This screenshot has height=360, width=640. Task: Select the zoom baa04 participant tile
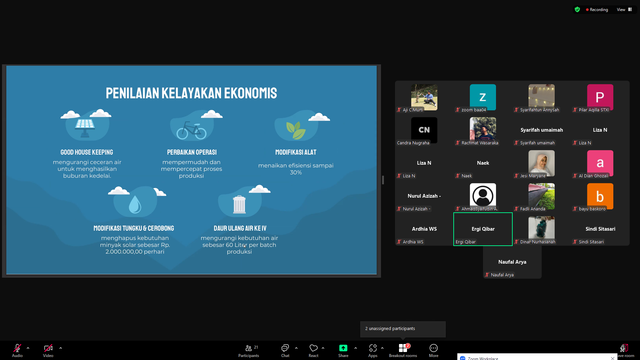pos(483,97)
